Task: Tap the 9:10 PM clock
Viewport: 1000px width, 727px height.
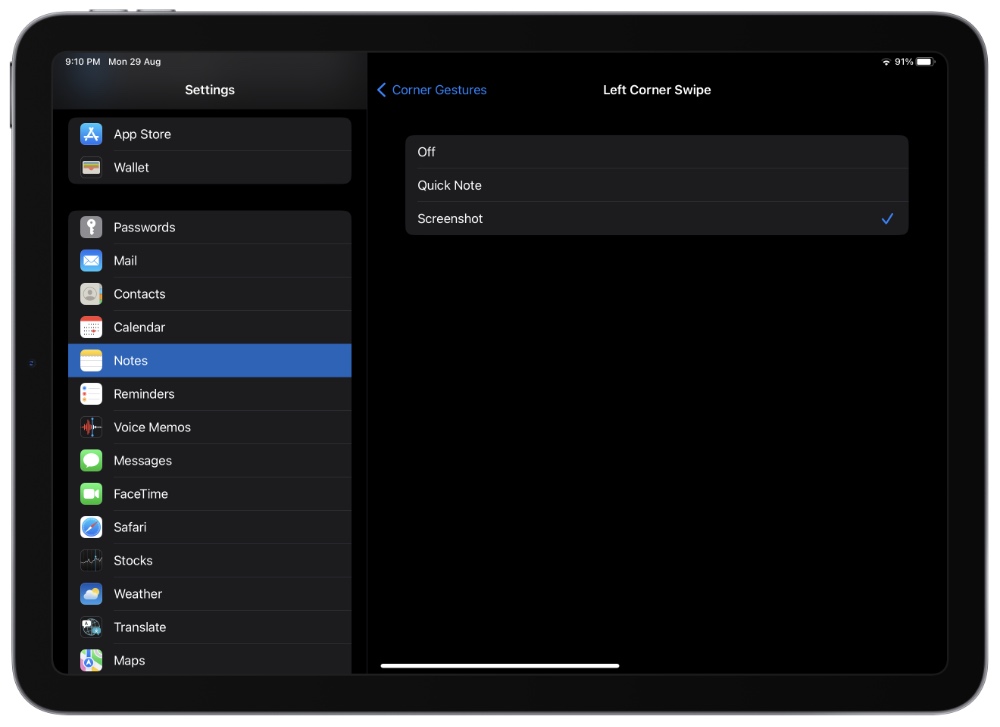Action: (x=83, y=62)
